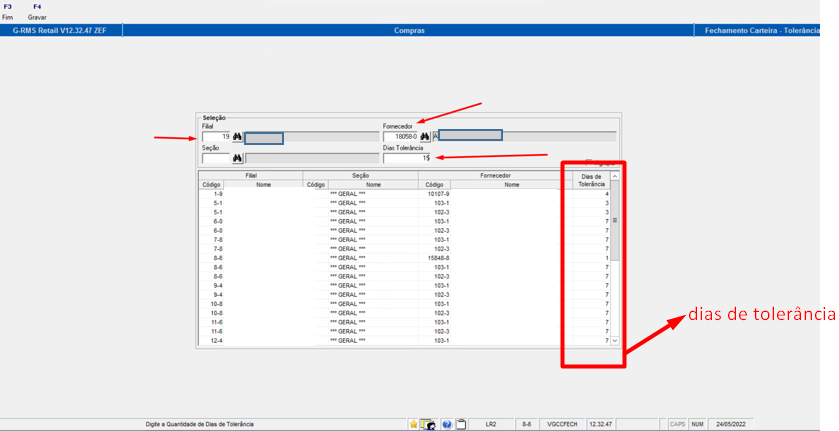Click *** GERAL *** in the 15848-8 row
This screenshot has width=839, height=431.
tap(348, 258)
